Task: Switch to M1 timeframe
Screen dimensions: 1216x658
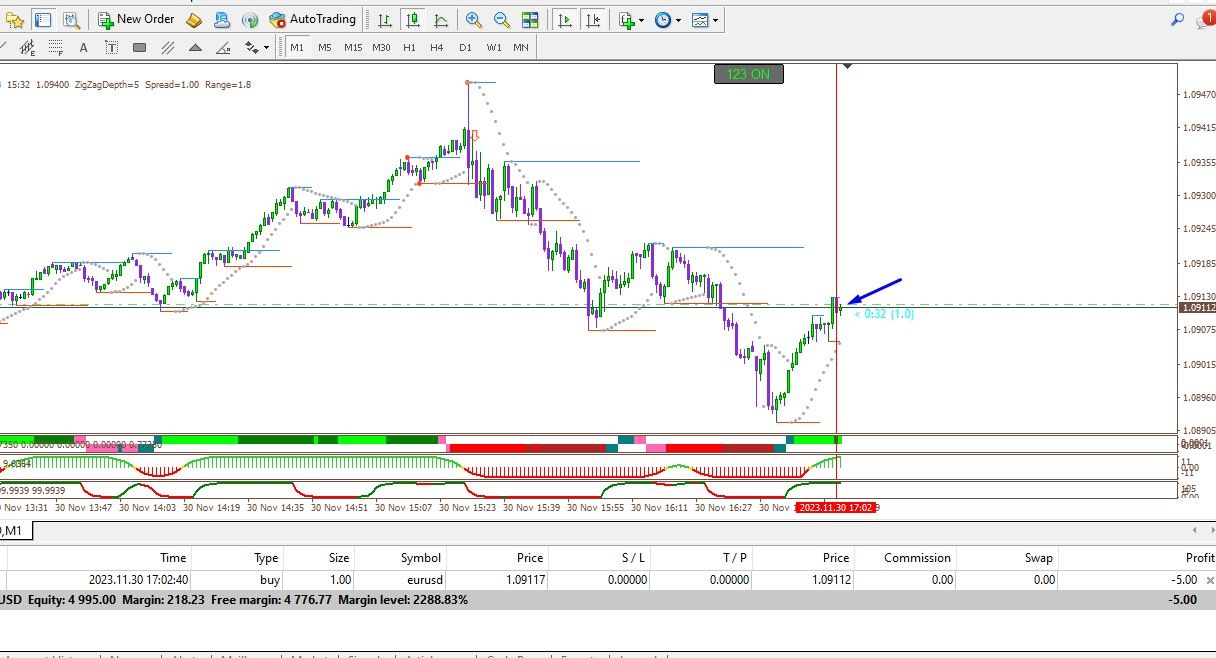Action: (297, 47)
